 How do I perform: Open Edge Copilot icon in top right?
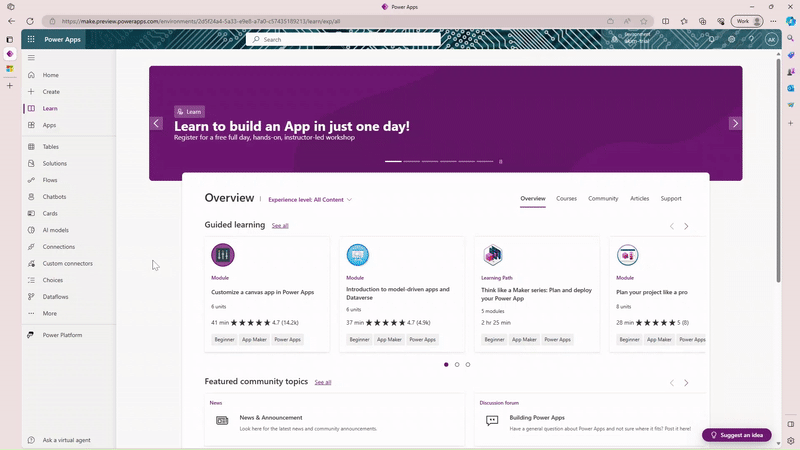tap(790, 21)
